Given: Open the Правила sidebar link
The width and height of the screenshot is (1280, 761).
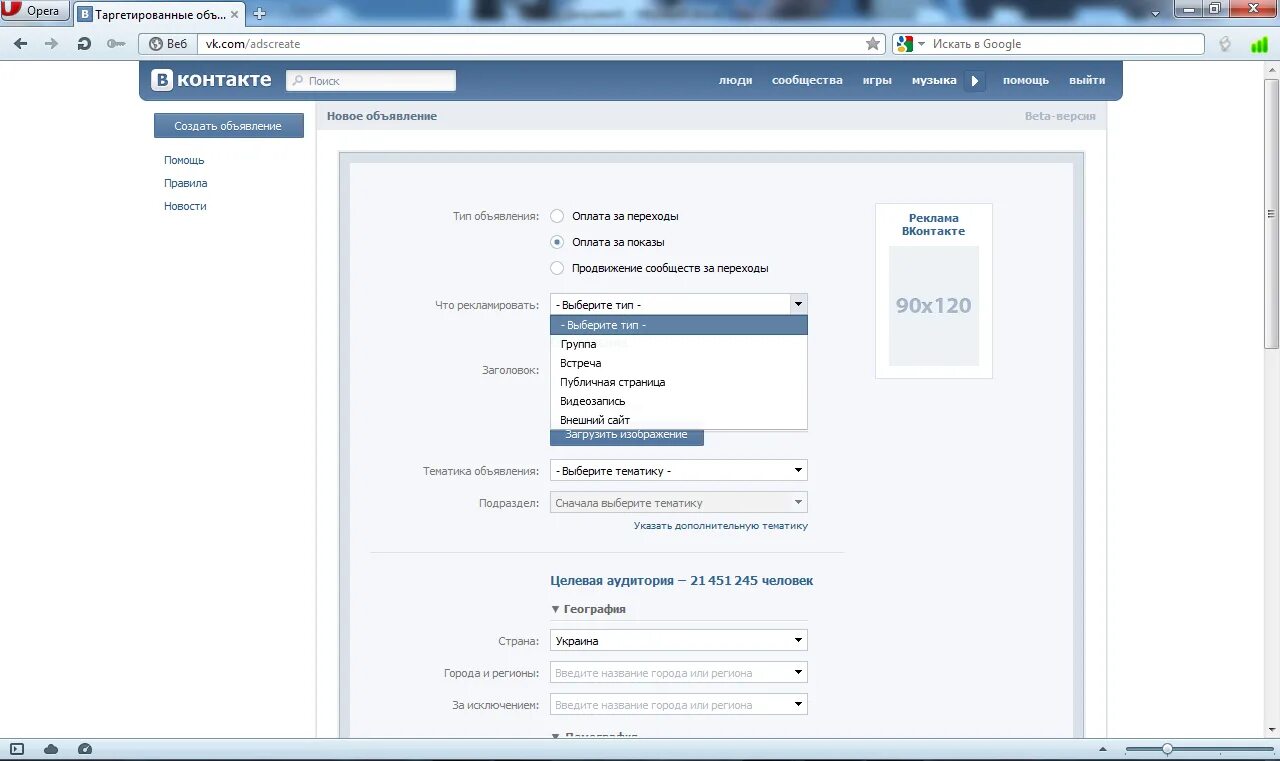Looking at the screenshot, I should click(186, 183).
